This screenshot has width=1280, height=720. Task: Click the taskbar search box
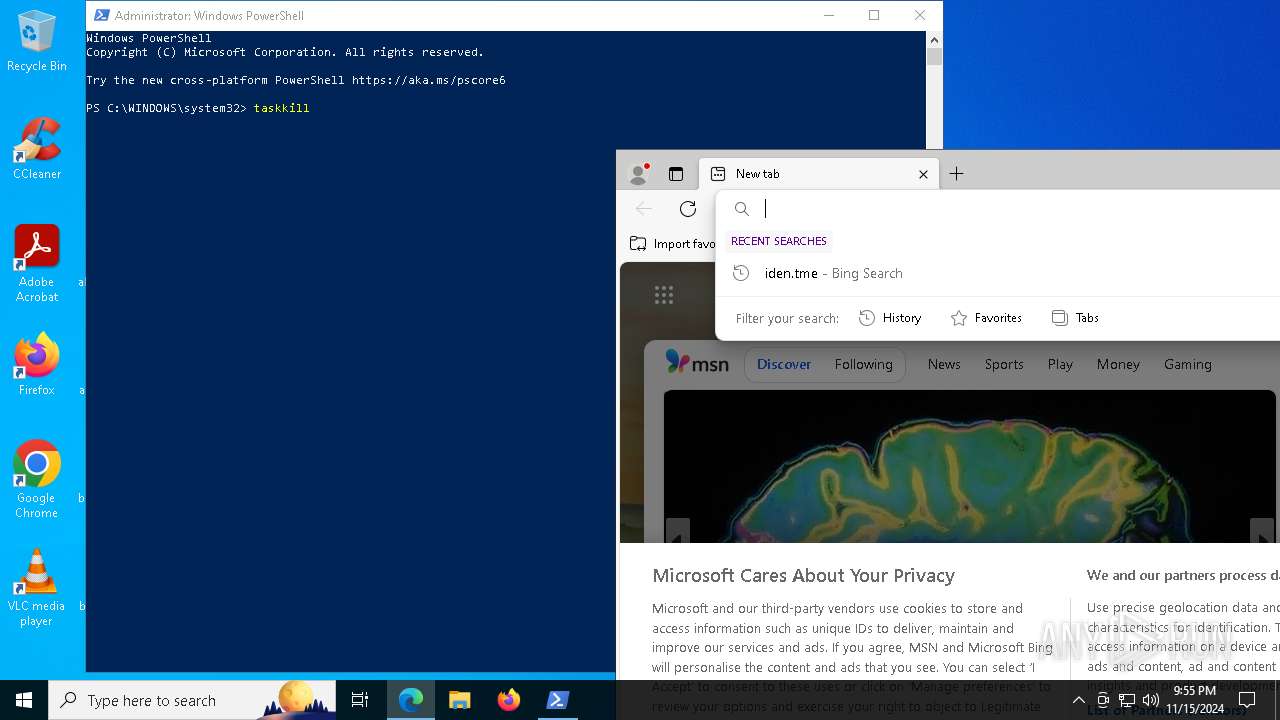(192, 700)
